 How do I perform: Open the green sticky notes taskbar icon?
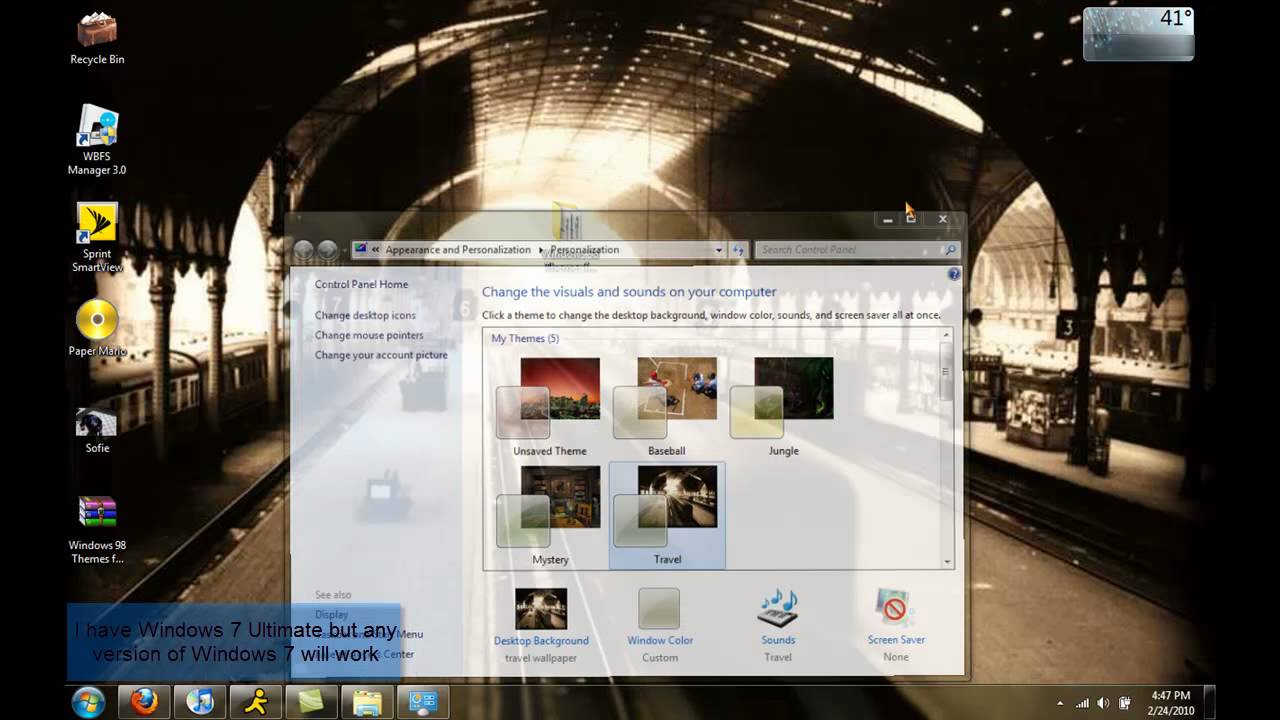[x=312, y=701]
